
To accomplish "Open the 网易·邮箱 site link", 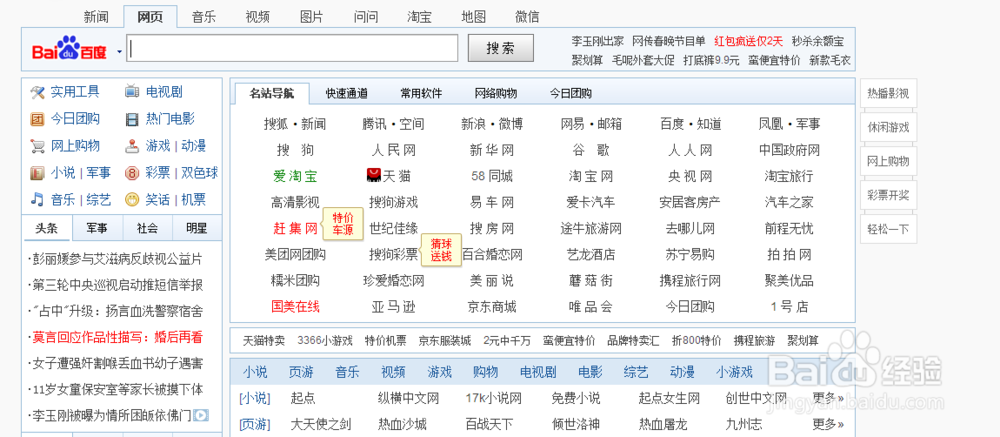I will (591, 124).
